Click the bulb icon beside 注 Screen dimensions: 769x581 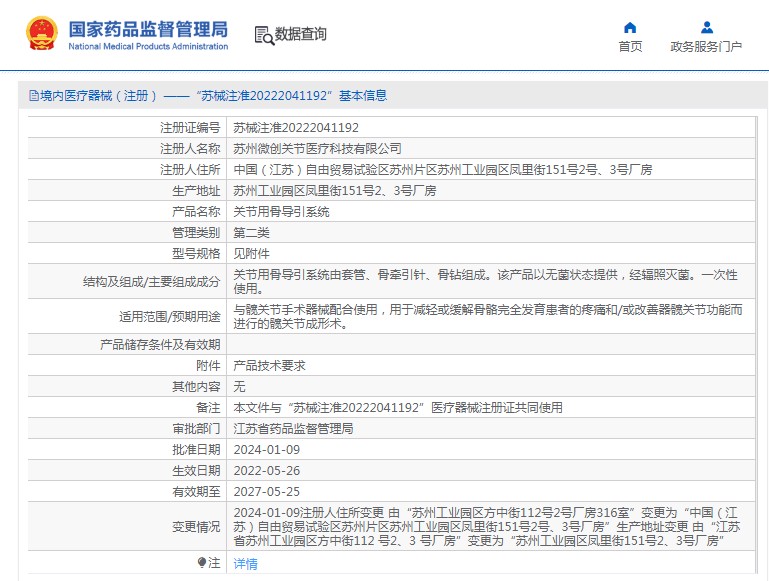[x=202, y=562]
